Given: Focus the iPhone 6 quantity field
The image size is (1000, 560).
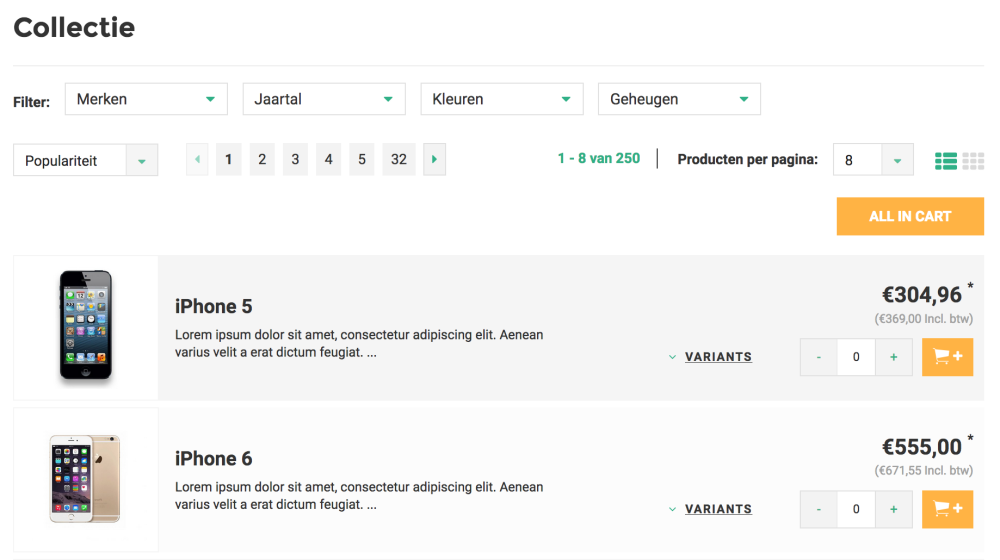Looking at the screenshot, I should click(x=856, y=509).
